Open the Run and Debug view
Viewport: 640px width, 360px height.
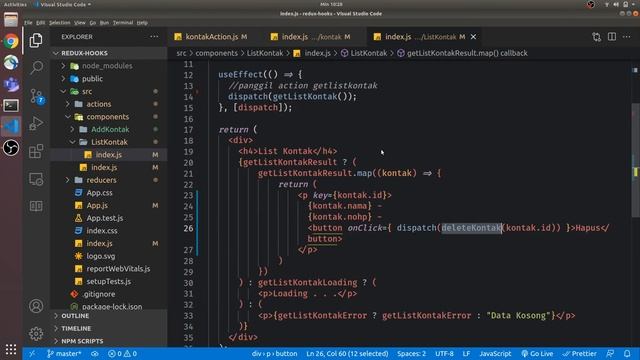pyautogui.click(x=36, y=123)
